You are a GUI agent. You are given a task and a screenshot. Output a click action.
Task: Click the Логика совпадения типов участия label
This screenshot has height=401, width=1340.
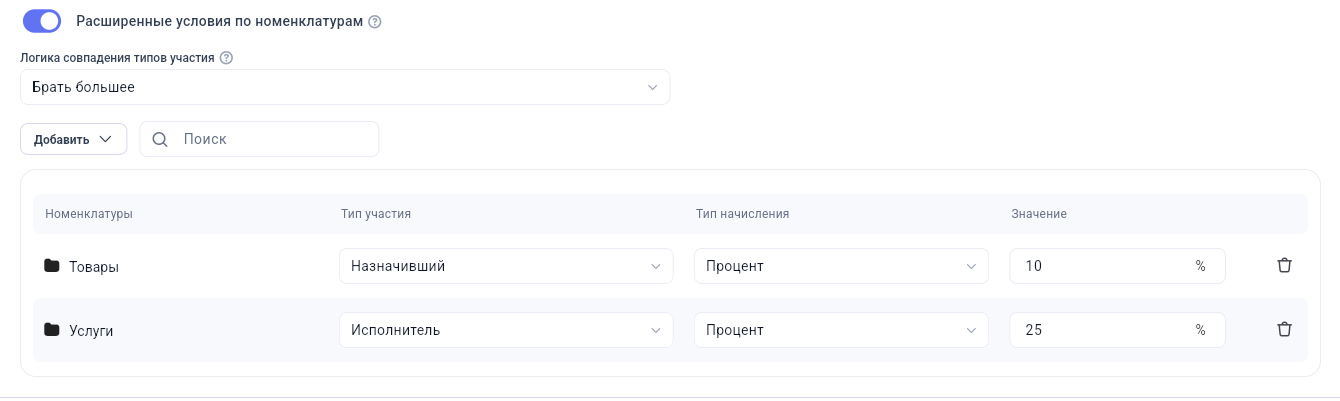click(x=117, y=58)
